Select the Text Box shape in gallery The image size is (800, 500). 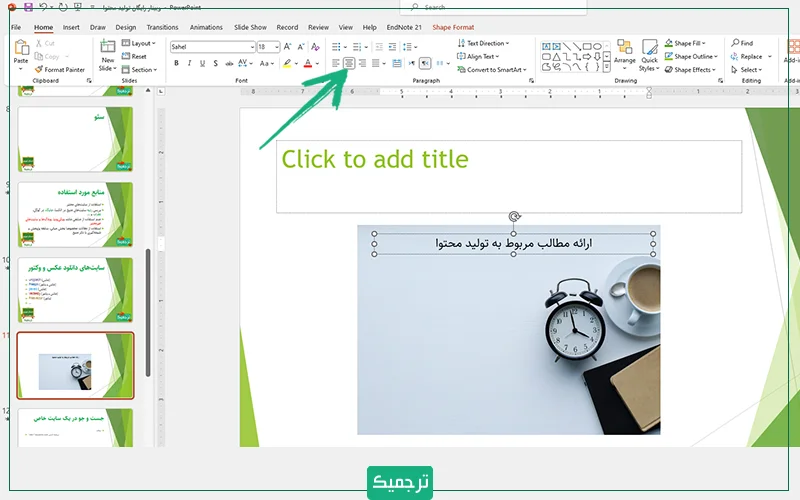tap(546, 46)
